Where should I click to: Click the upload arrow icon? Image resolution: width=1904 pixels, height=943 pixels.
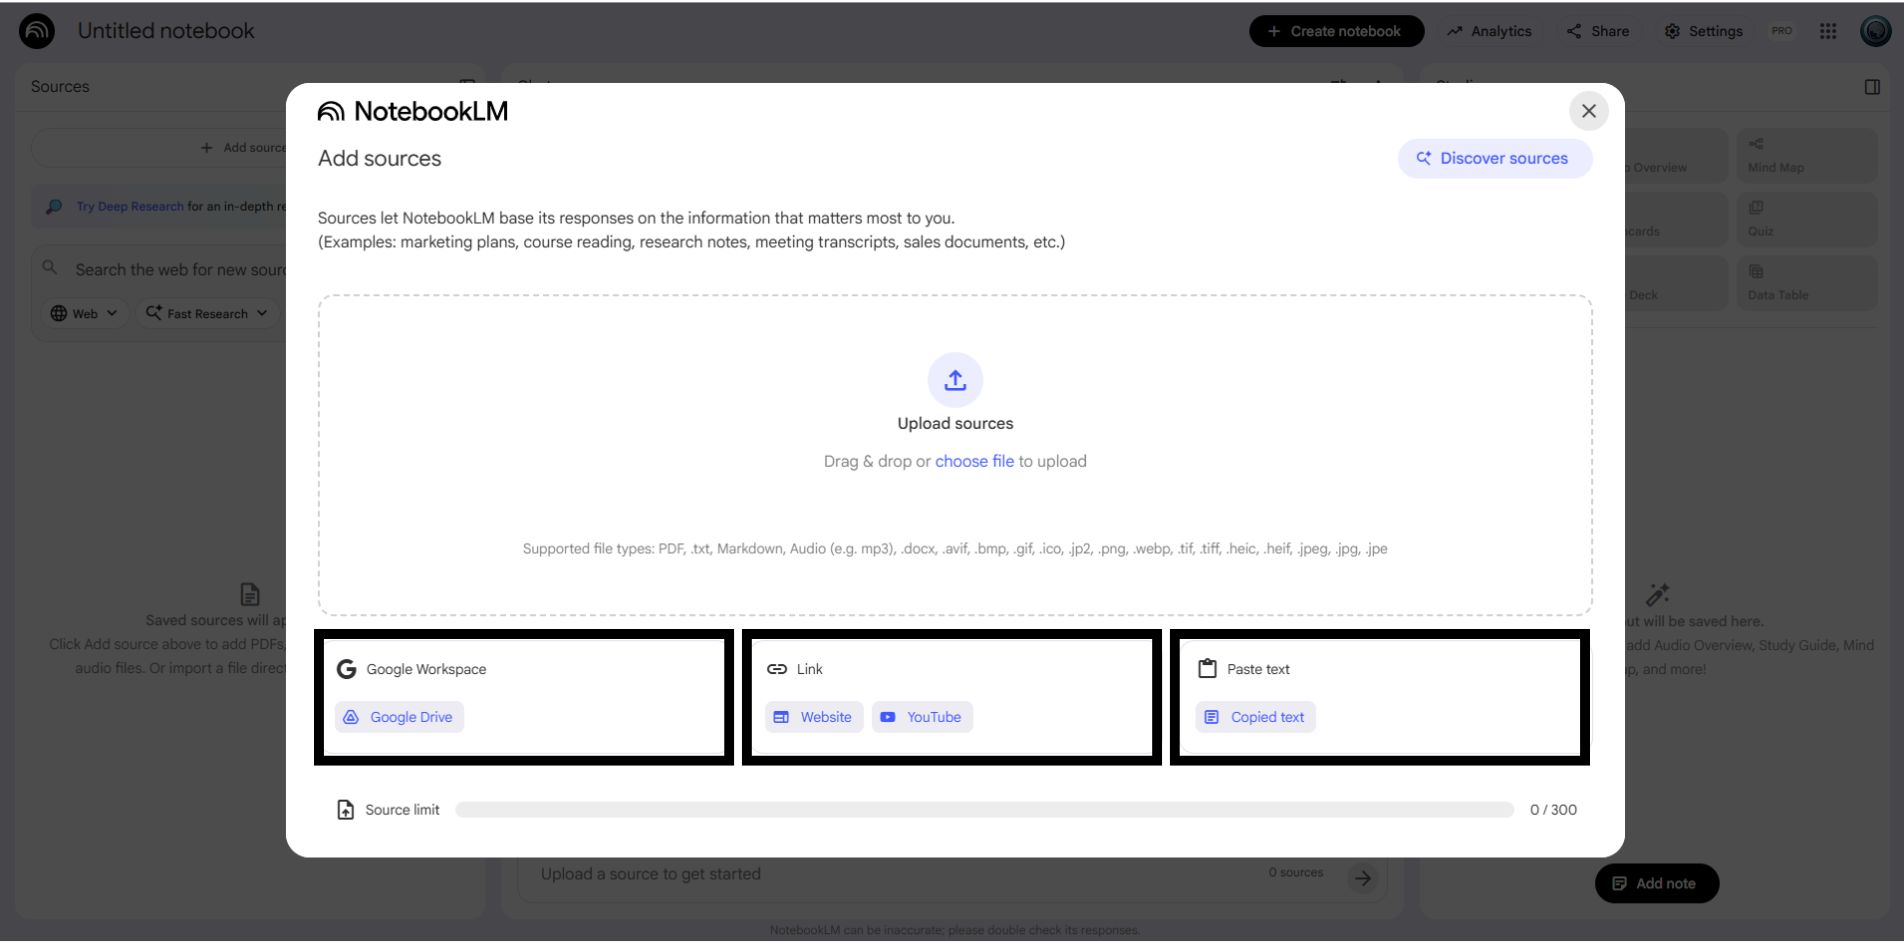955,380
